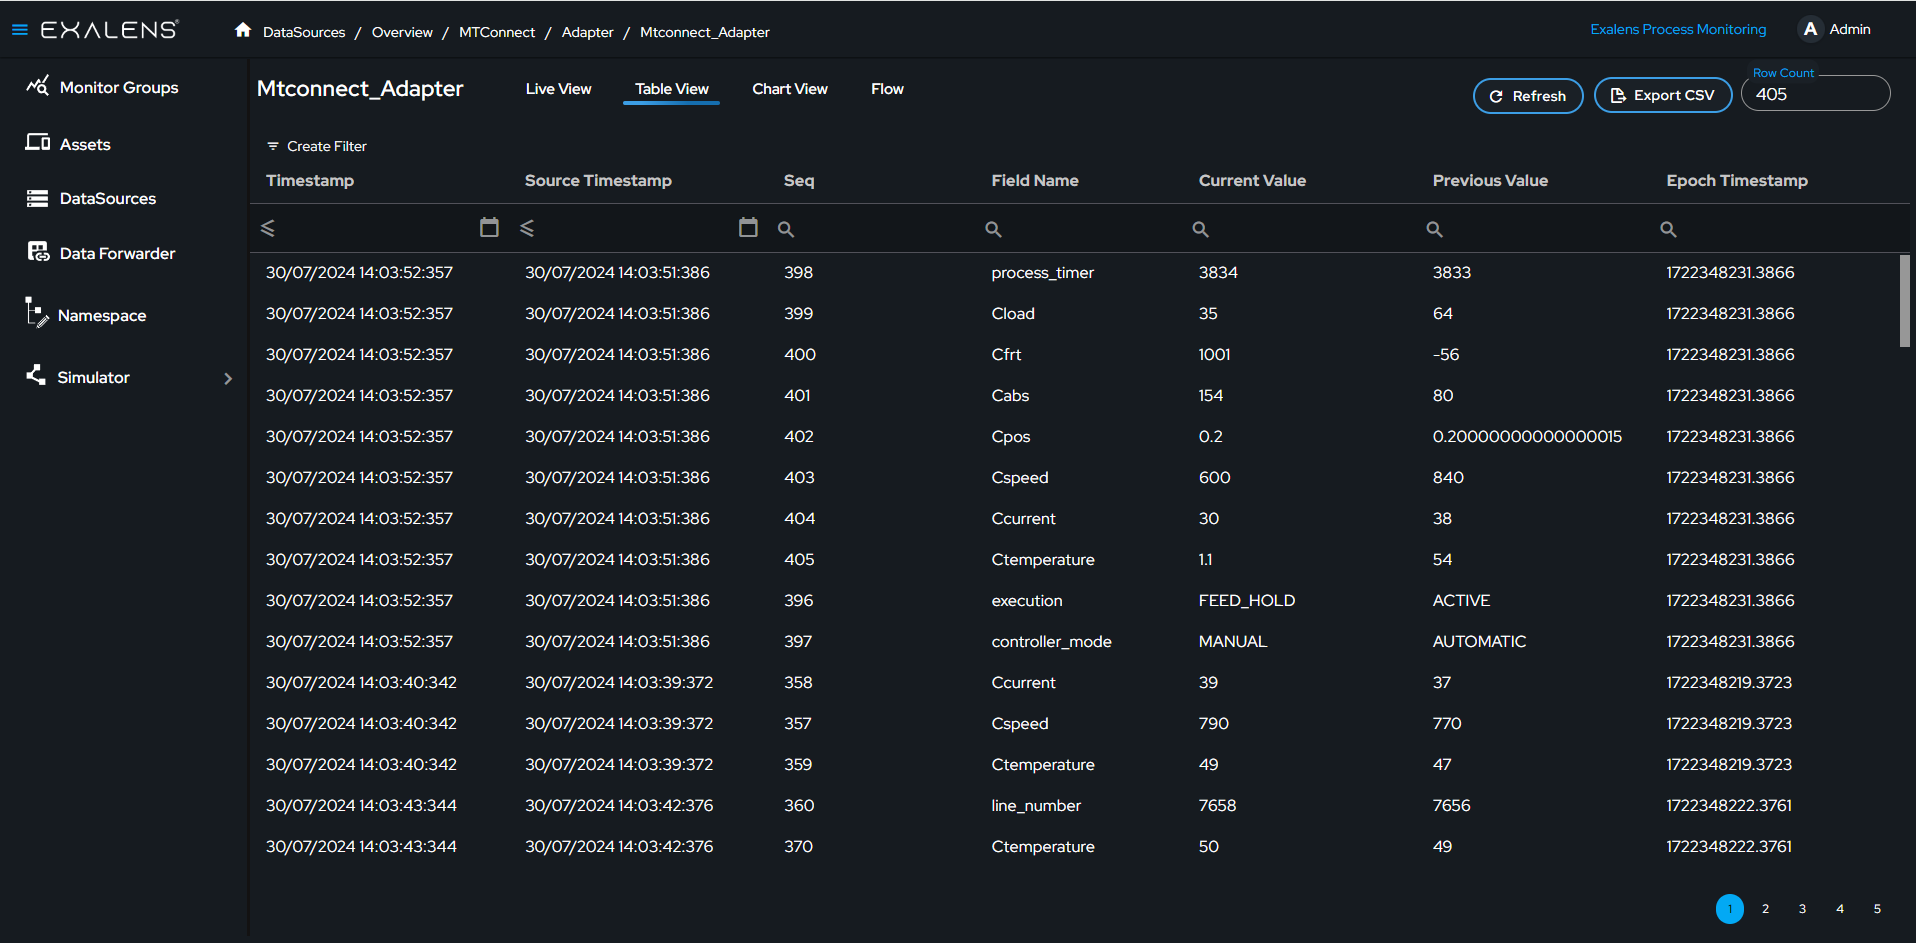Click the AUTOMATIC previous value
The width and height of the screenshot is (1916, 943).
1480,641
